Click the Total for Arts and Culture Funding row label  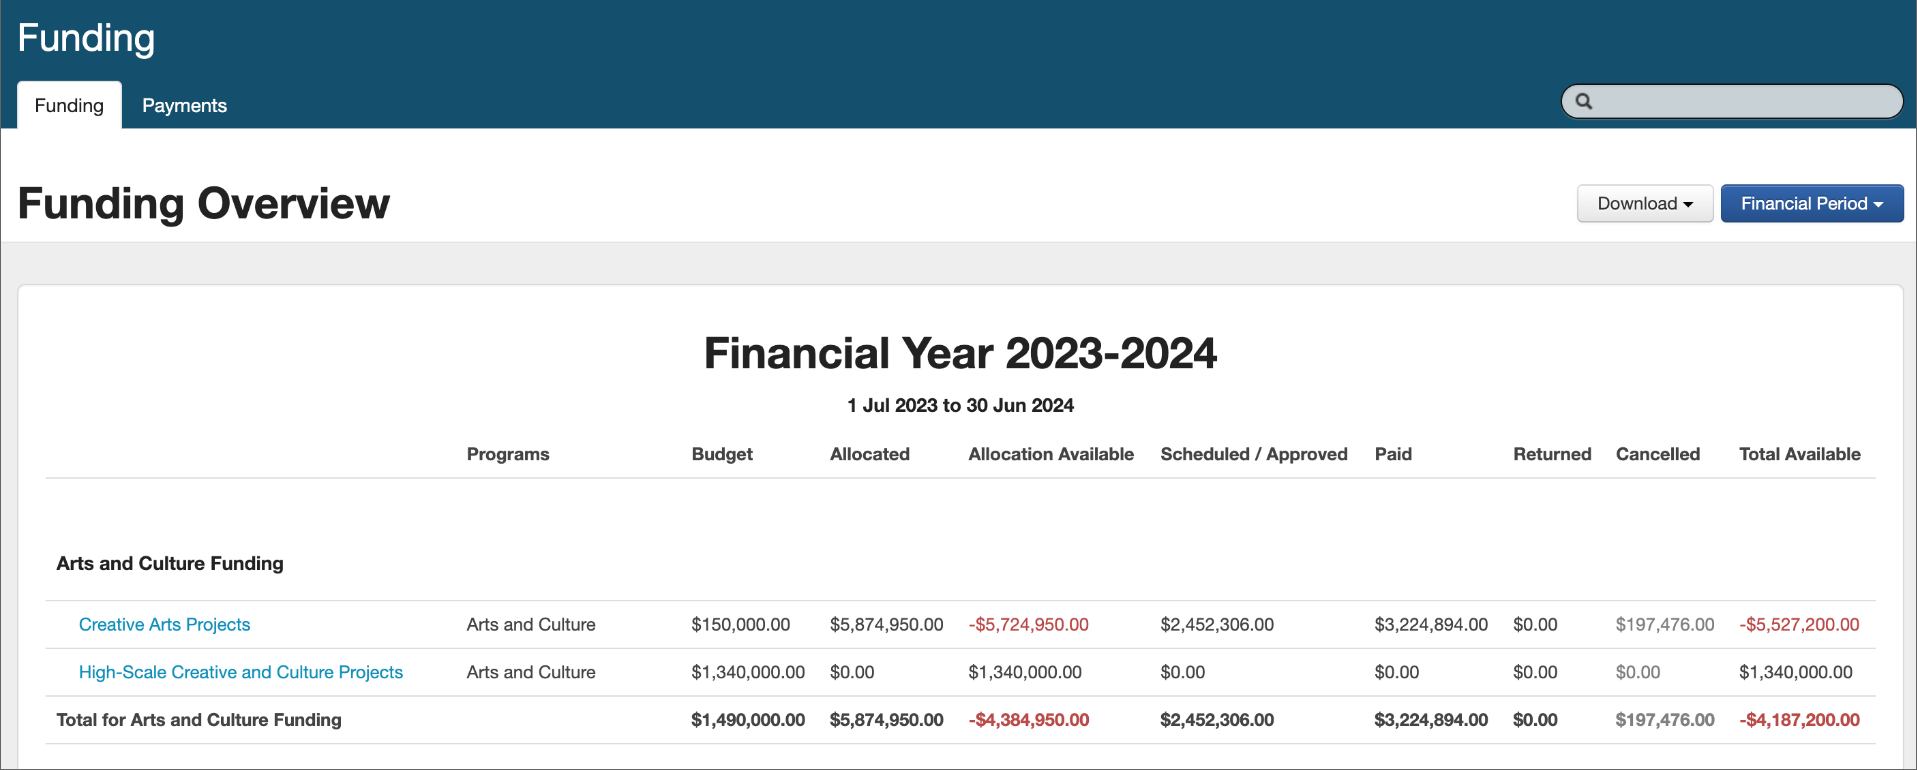click(x=199, y=720)
